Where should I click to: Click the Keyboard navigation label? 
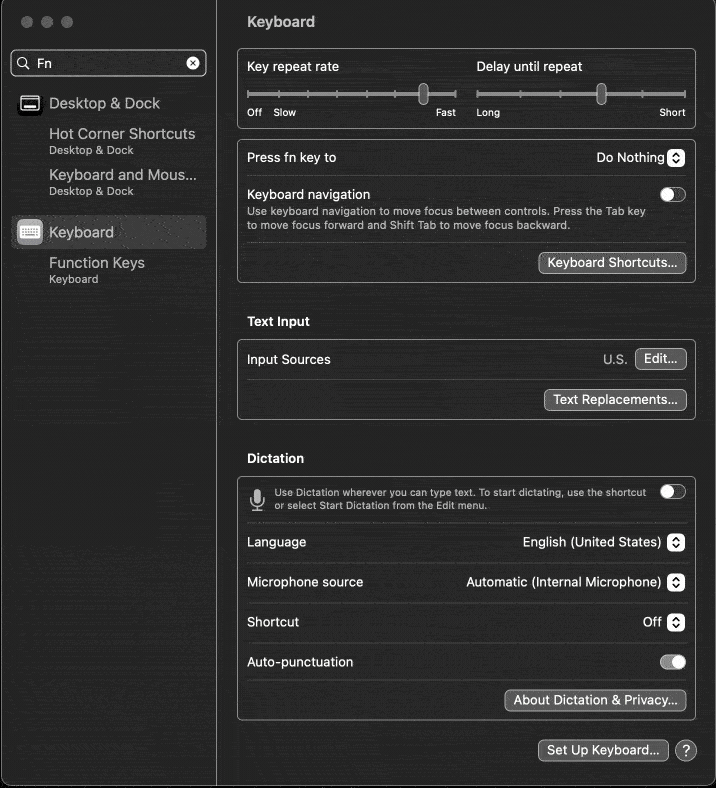click(x=309, y=194)
